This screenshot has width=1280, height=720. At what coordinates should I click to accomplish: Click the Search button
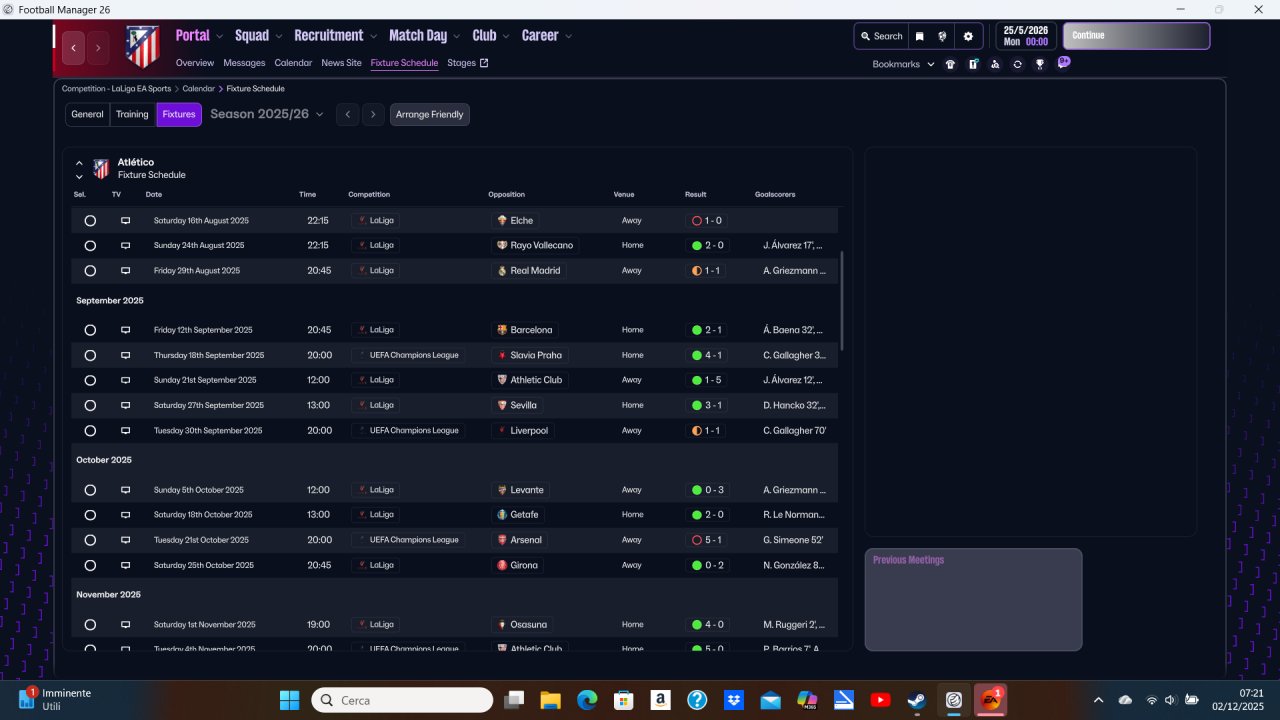pyautogui.click(x=881, y=36)
